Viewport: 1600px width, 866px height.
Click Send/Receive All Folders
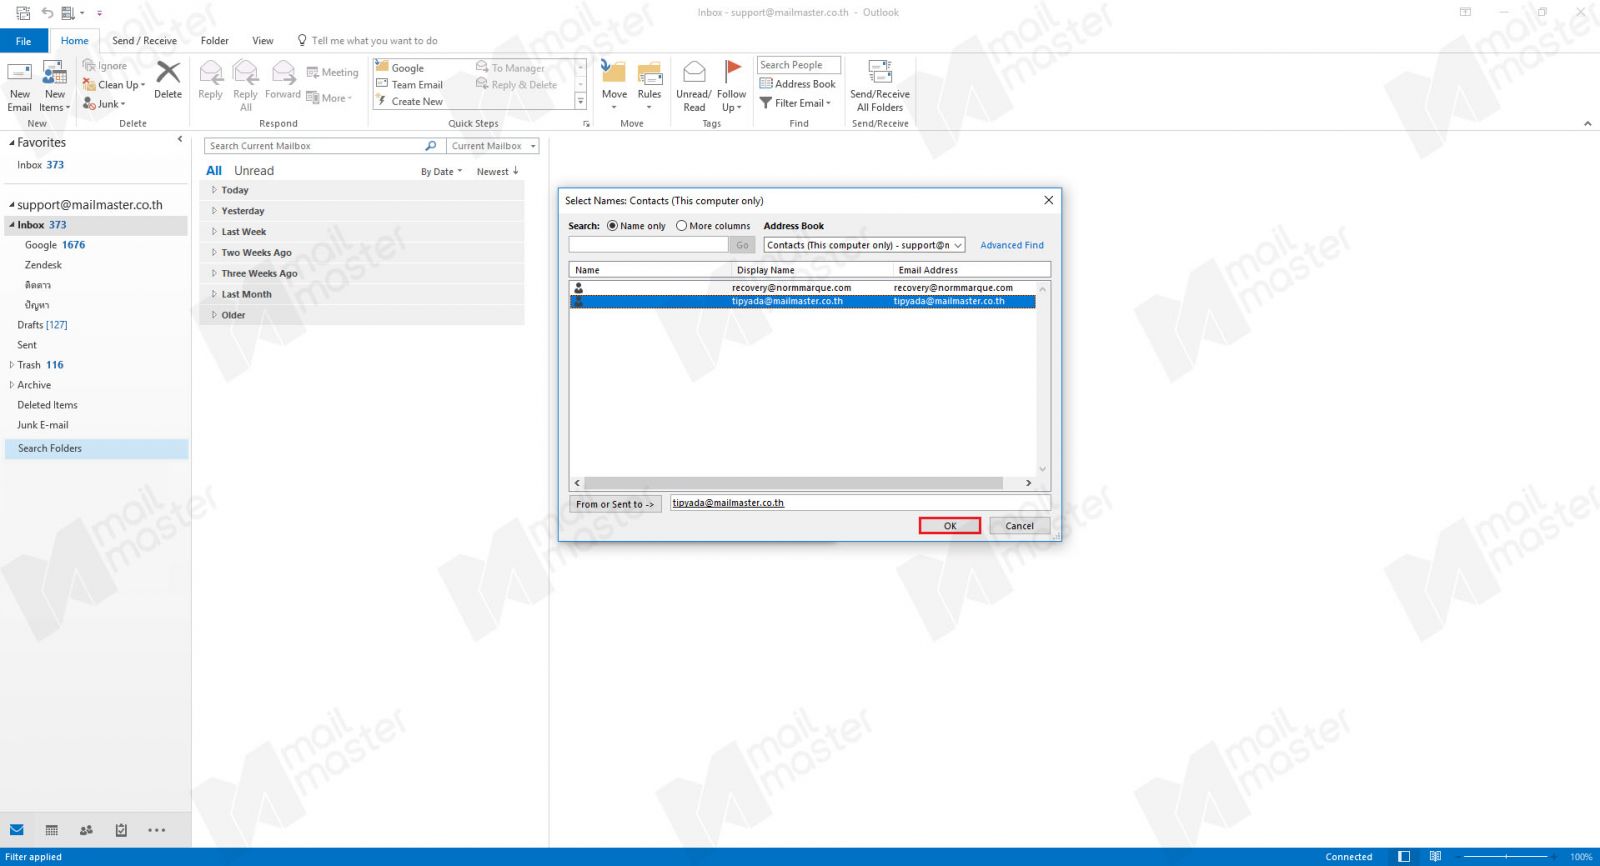point(880,86)
